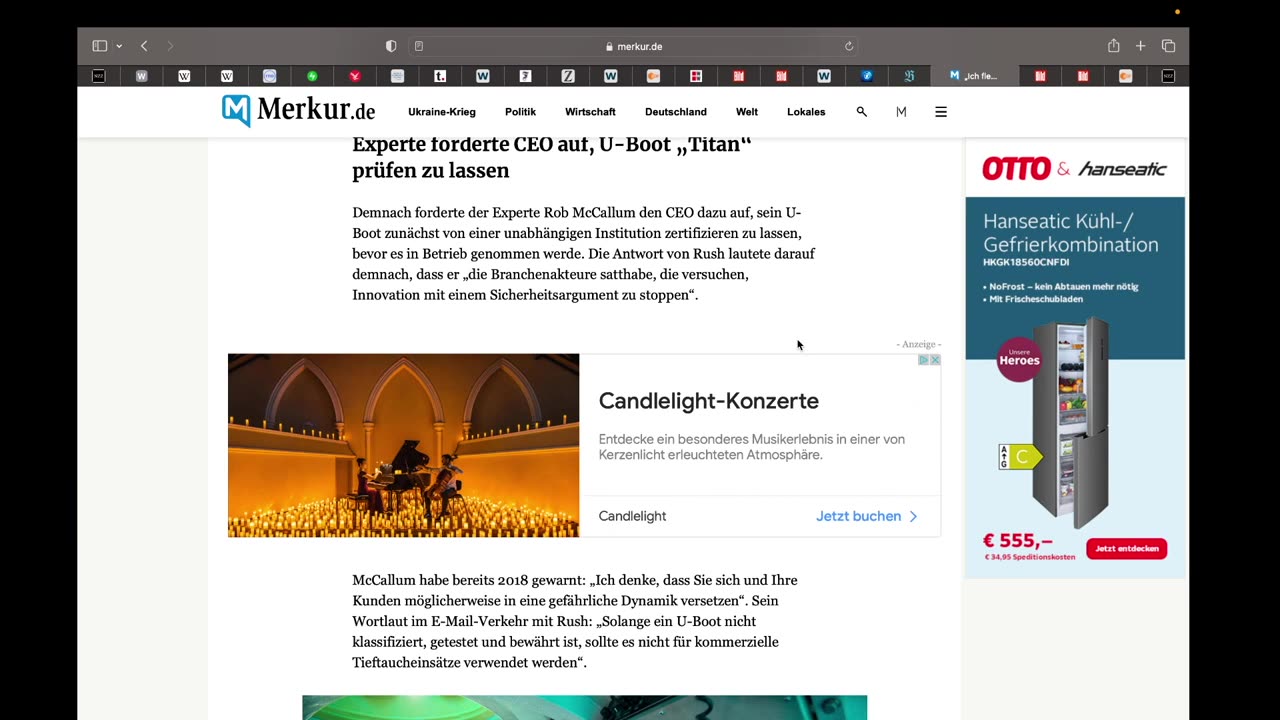Screen dimensions: 1280x720
Task: Click the Merkur.de logo
Action: tap(298, 111)
